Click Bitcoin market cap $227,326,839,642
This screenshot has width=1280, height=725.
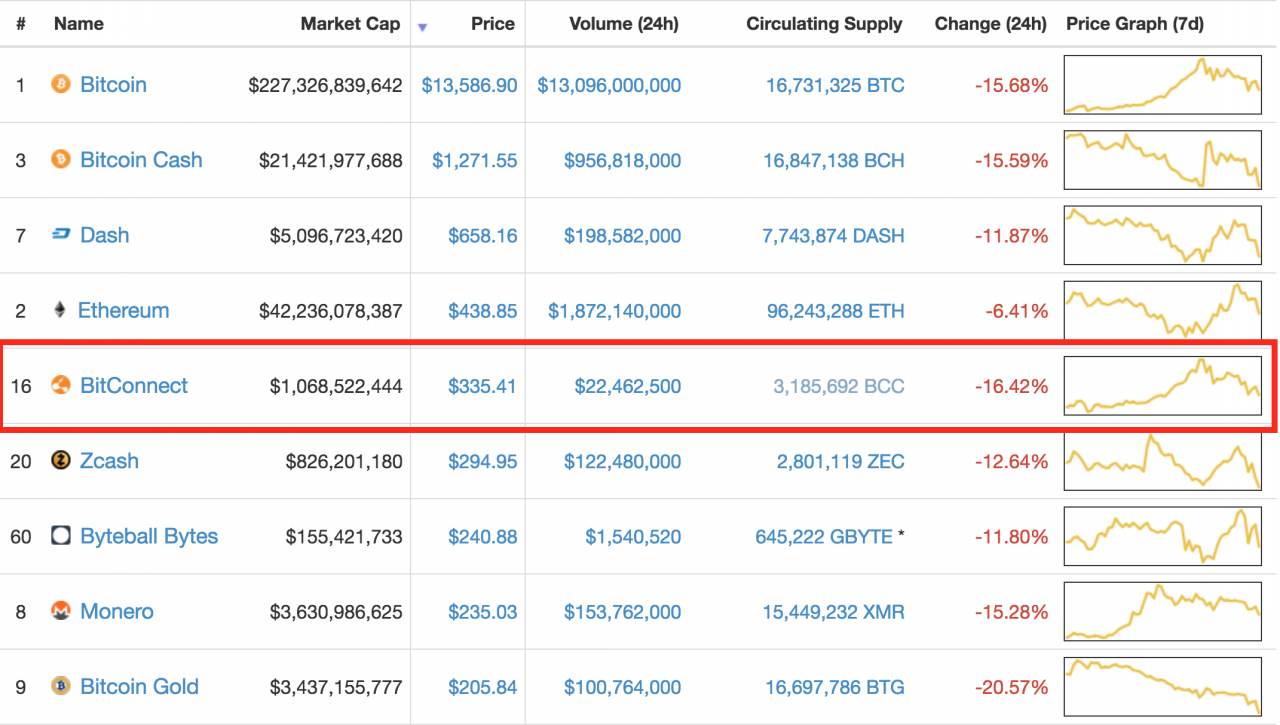click(325, 85)
